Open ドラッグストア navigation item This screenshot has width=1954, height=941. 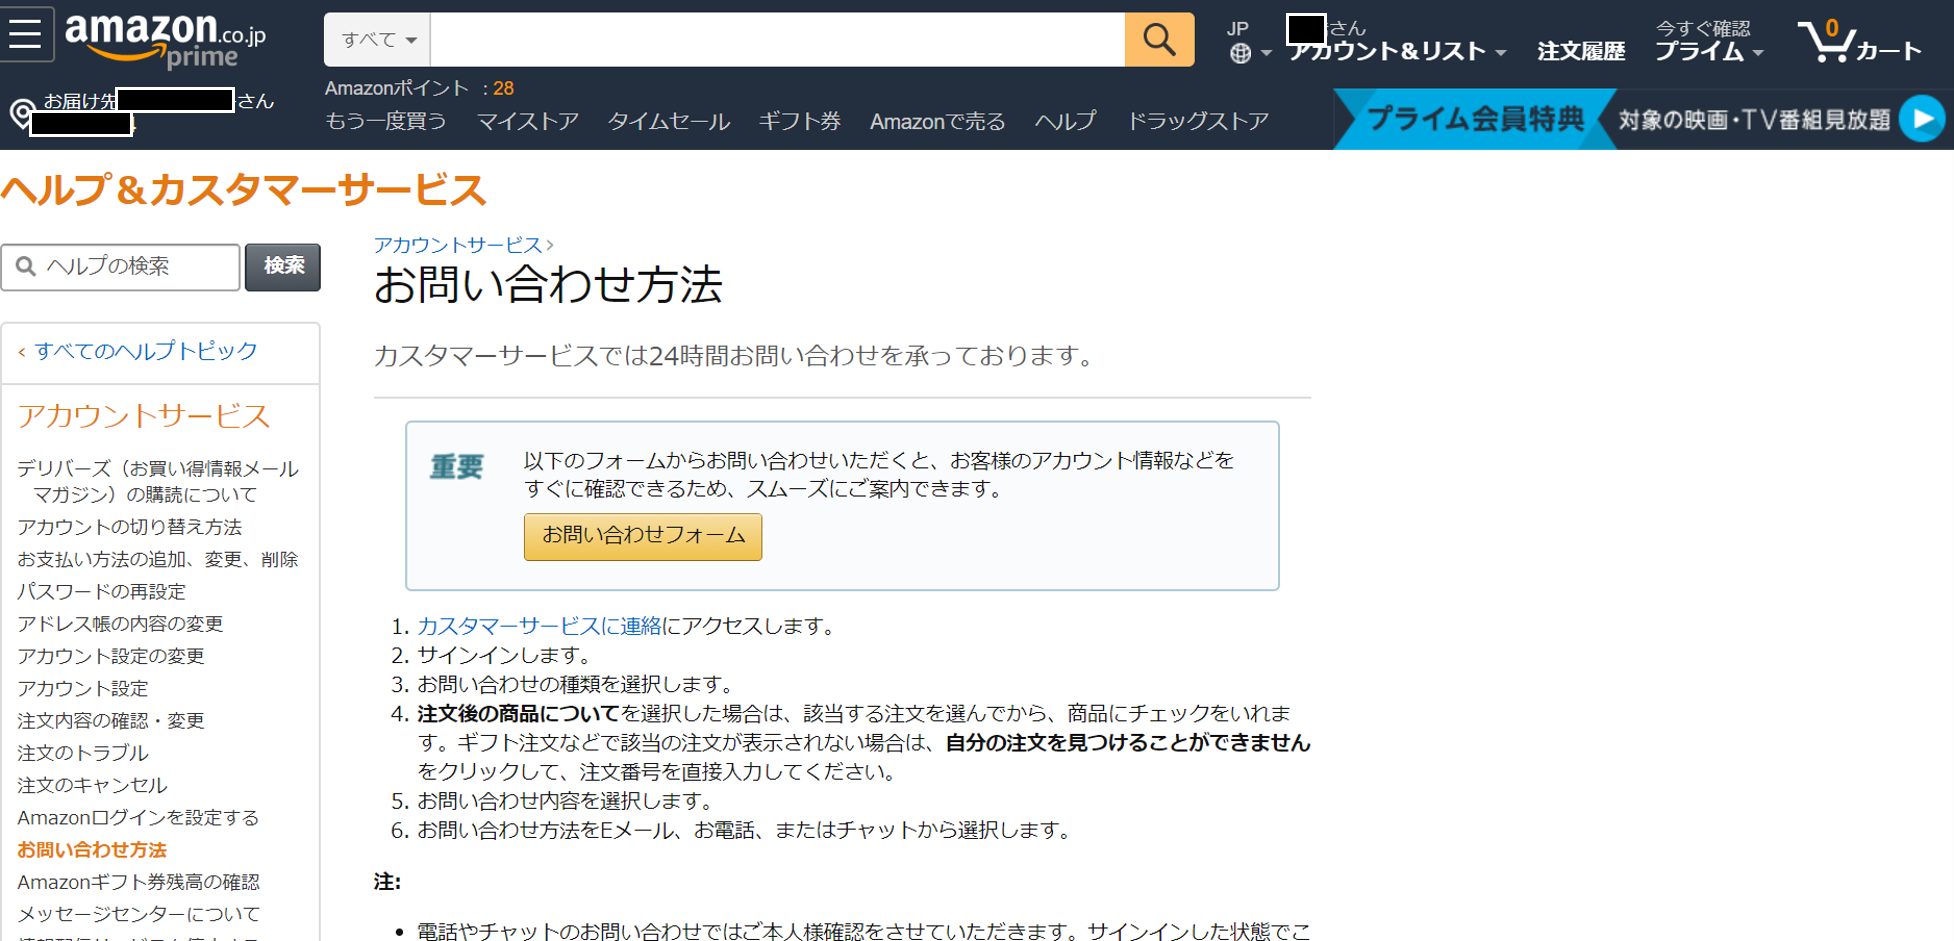1198,121
